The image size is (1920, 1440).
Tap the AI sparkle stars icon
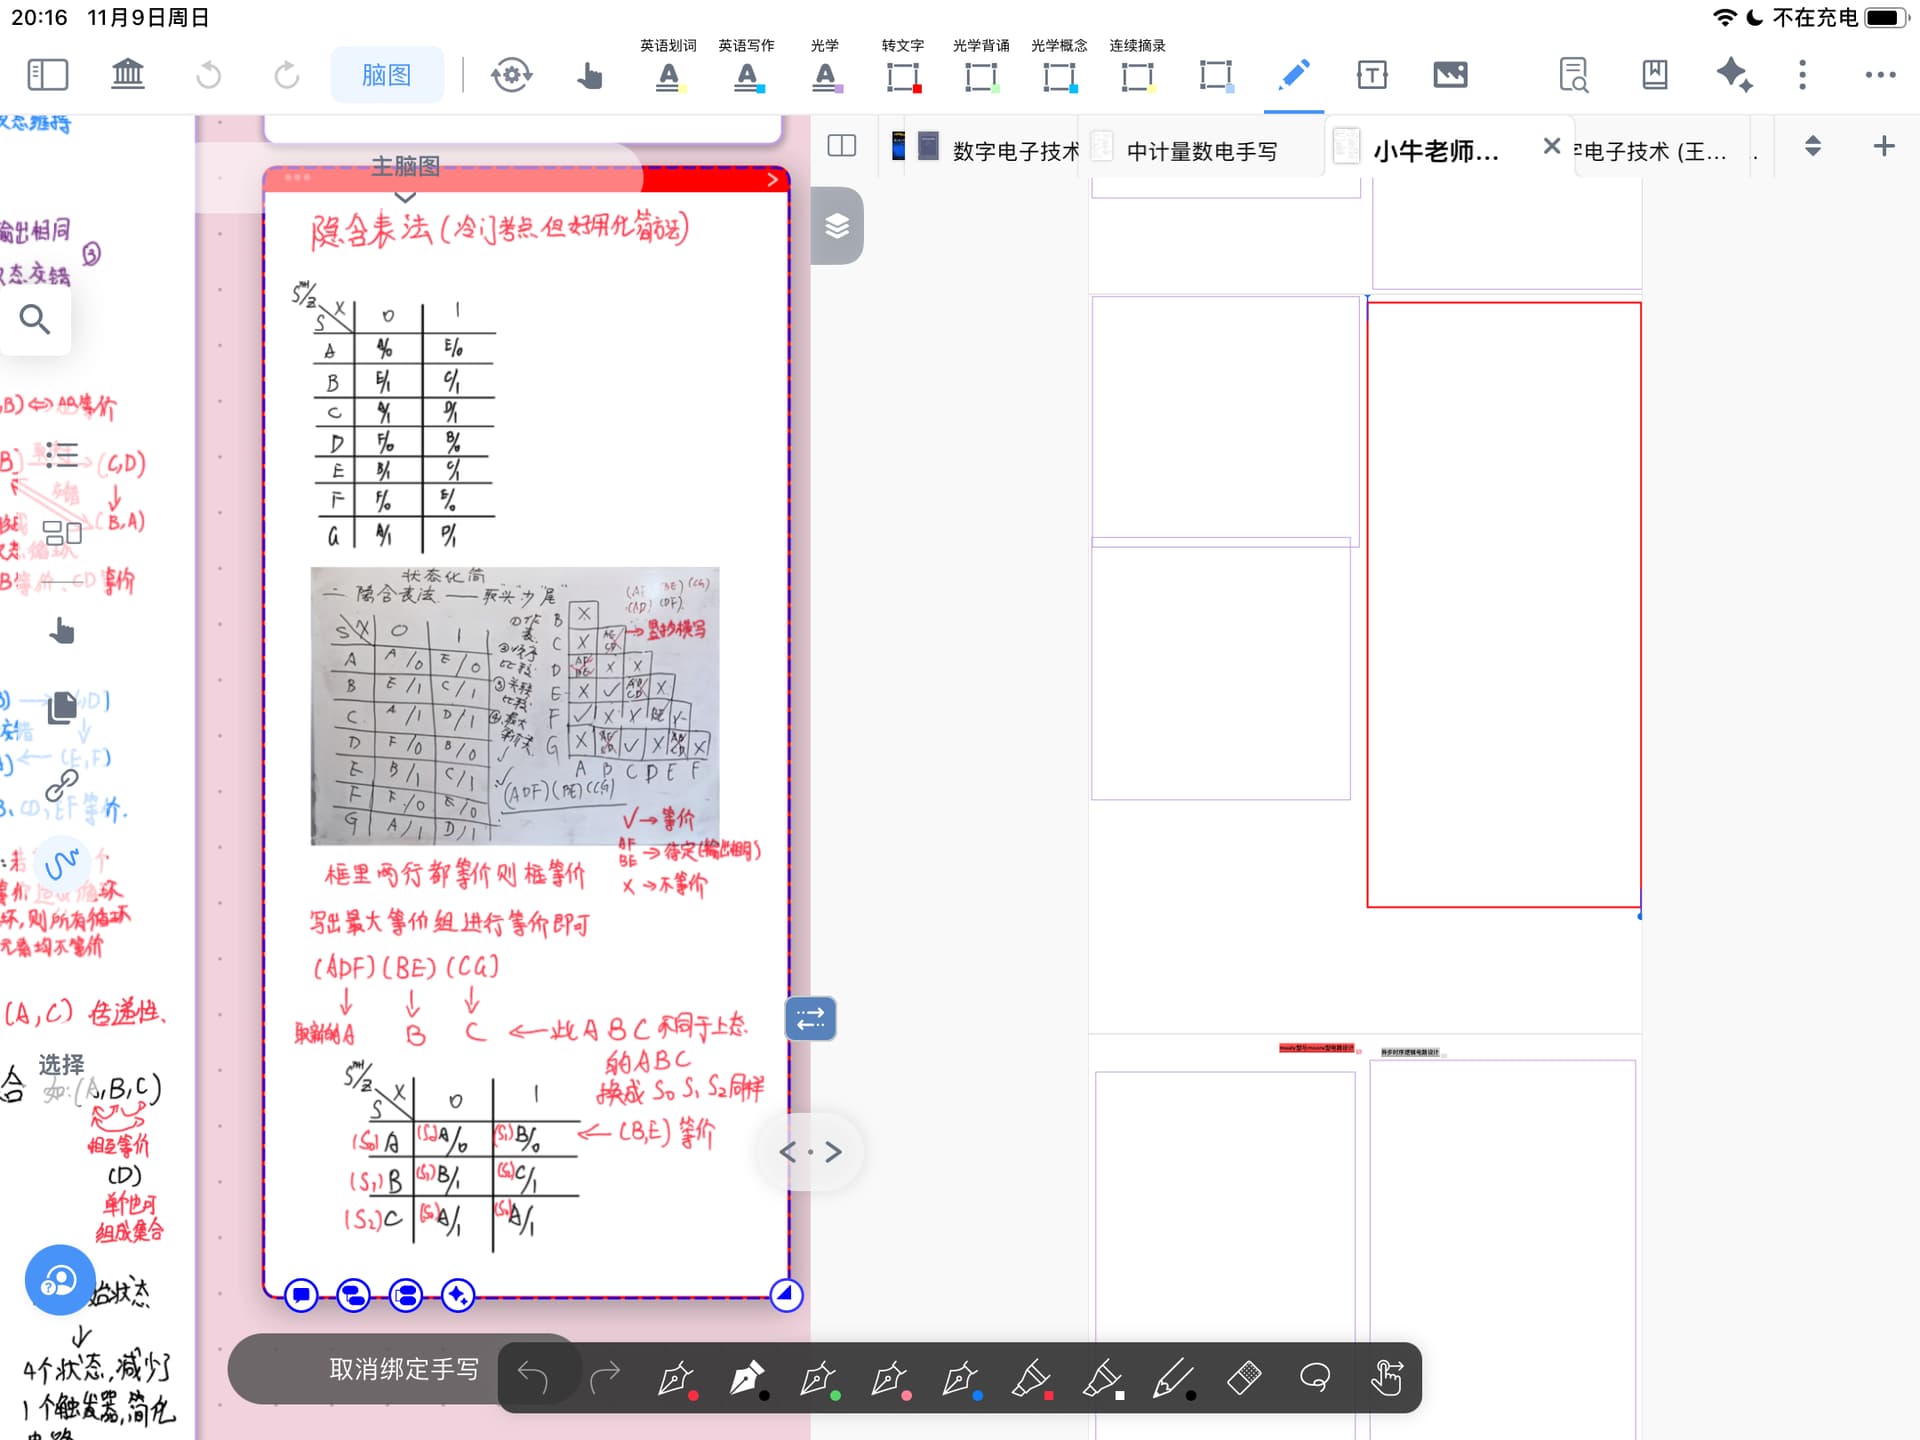[x=1733, y=75]
